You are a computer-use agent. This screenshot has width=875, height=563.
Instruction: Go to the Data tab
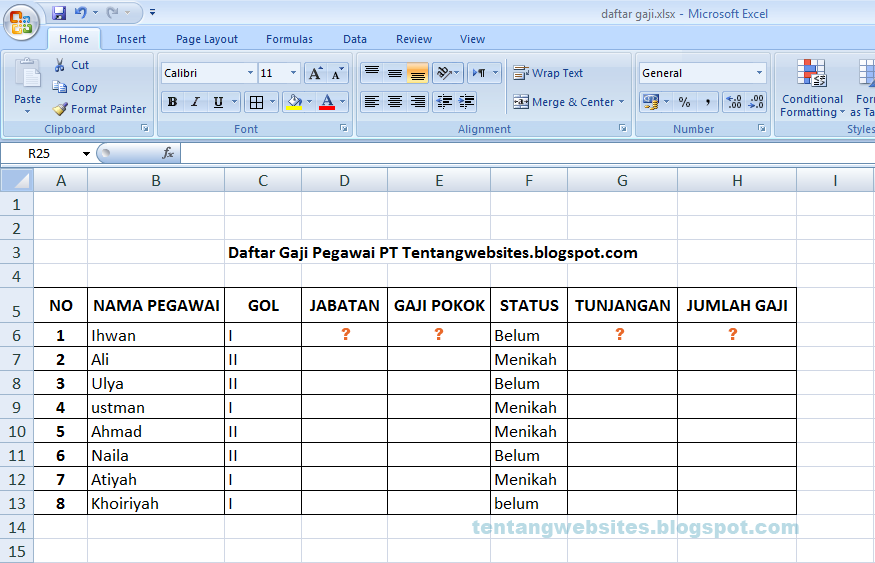(355, 39)
